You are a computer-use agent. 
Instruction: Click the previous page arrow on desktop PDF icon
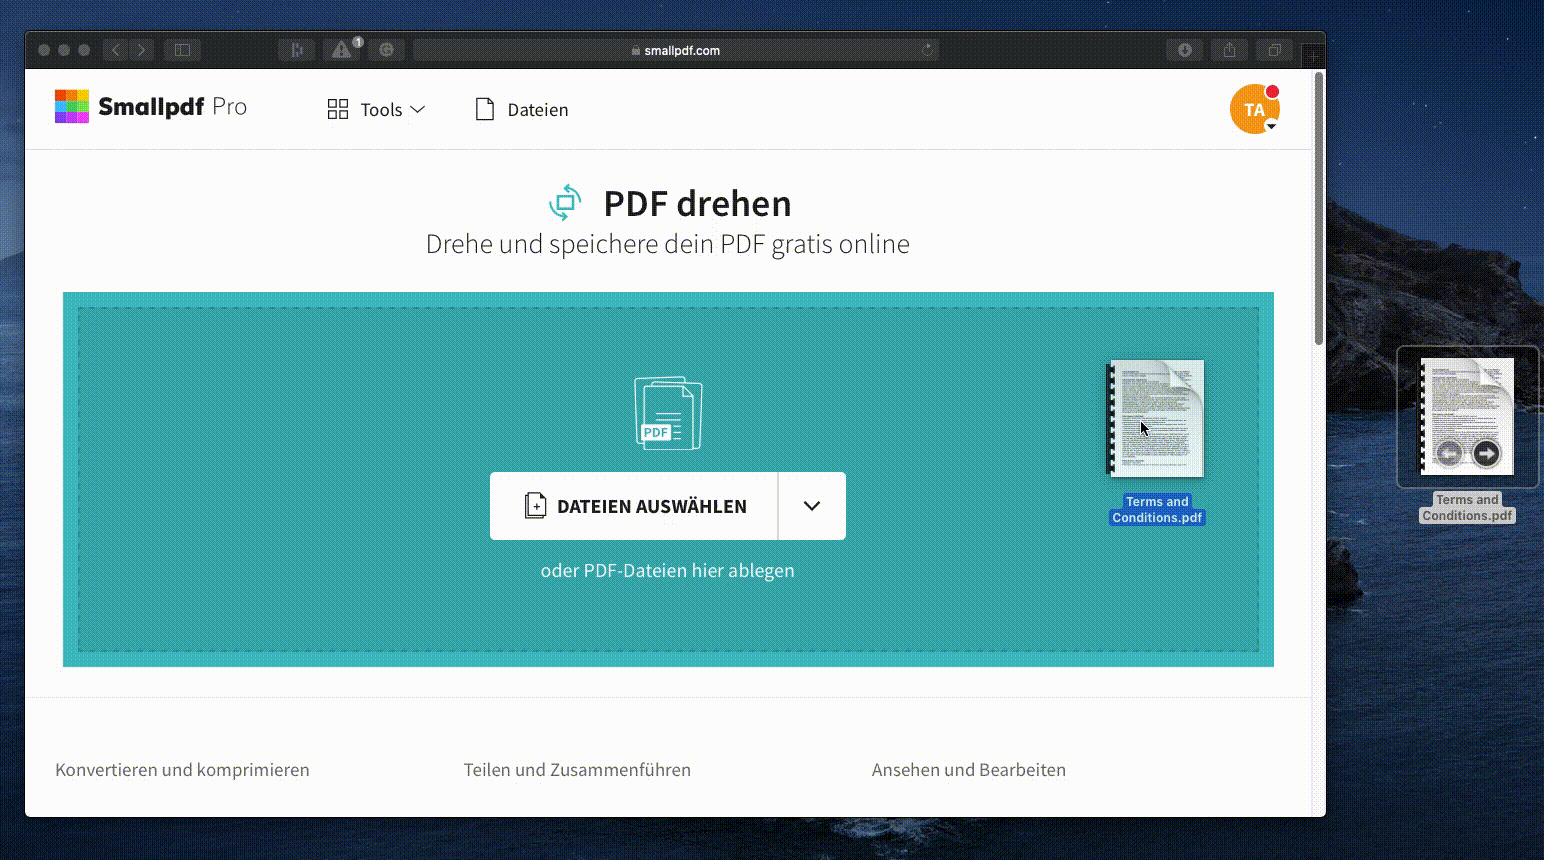(1449, 454)
